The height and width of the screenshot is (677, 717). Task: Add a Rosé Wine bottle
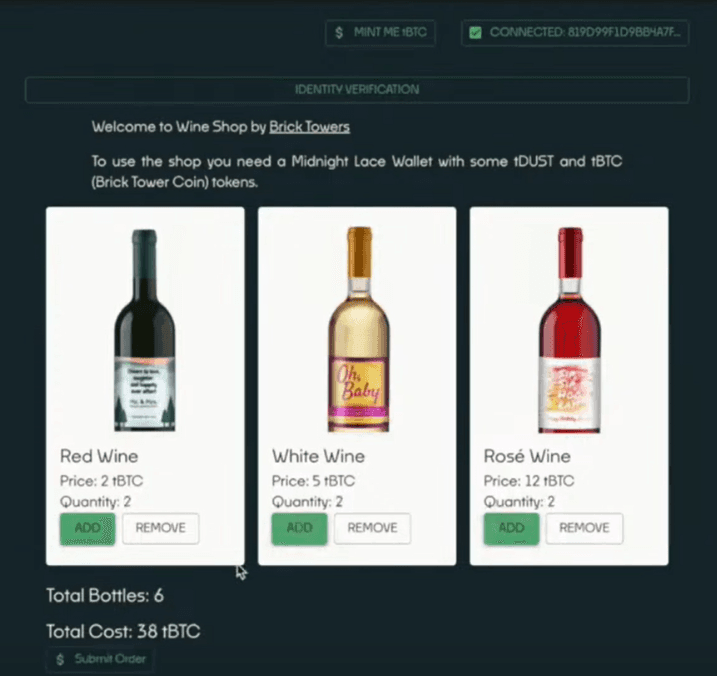tap(511, 528)
